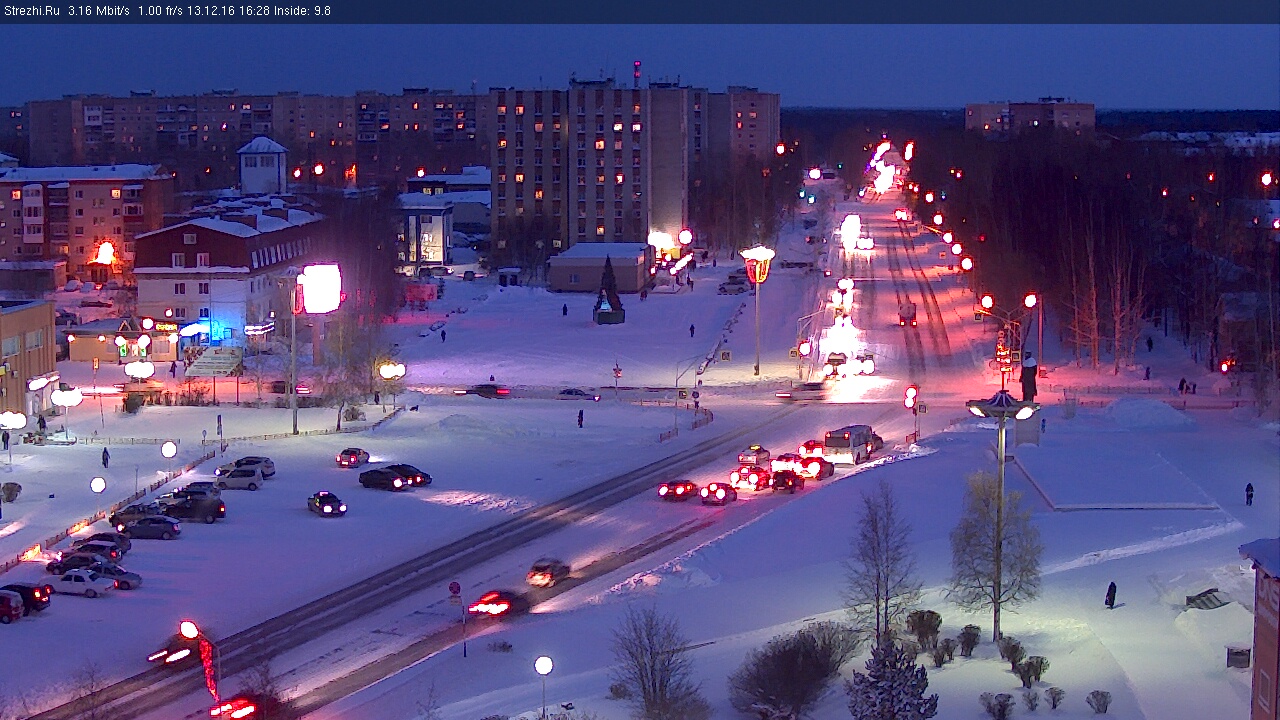Viewport: 1280px width, 720px height.
Task: Click the "Strezhi.Ru" overlay text
Action: (x=31, y=11)
